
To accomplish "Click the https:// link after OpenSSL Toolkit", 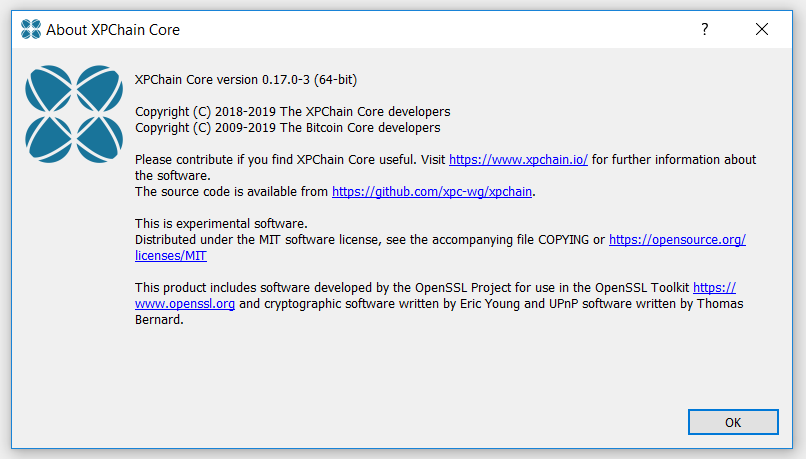I will (x=714, y=288).
